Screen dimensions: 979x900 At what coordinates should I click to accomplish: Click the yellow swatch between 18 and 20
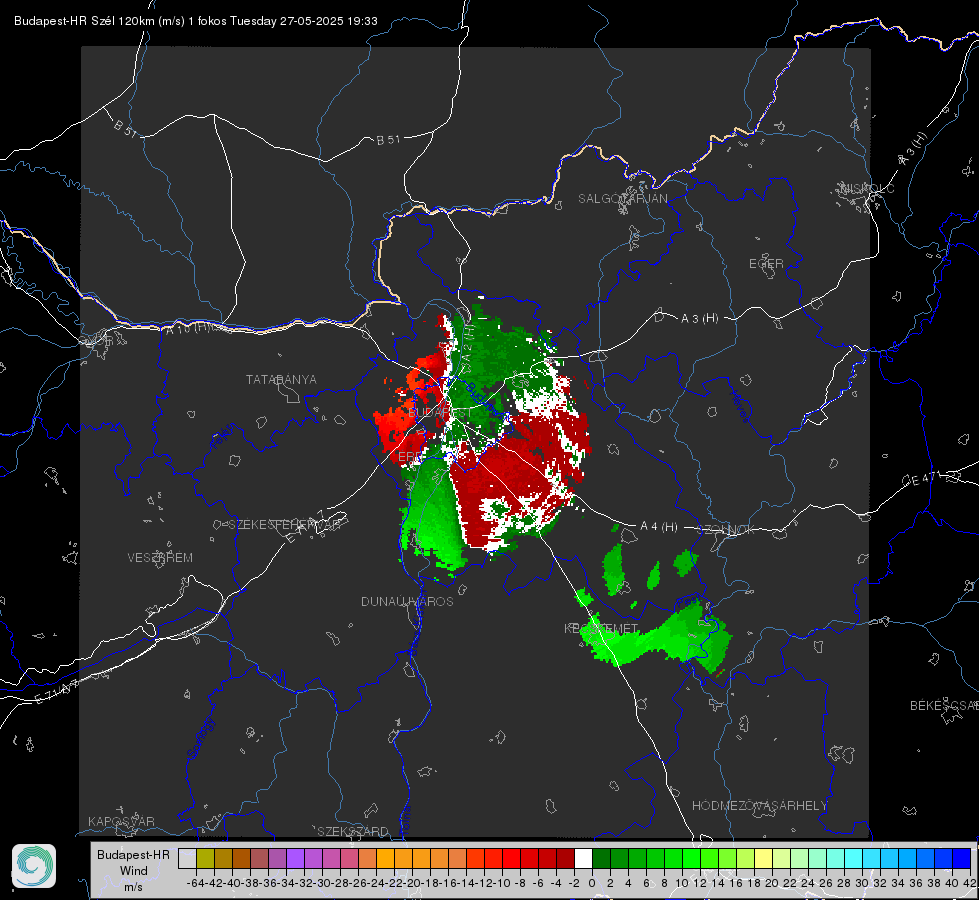coord(763,858)
